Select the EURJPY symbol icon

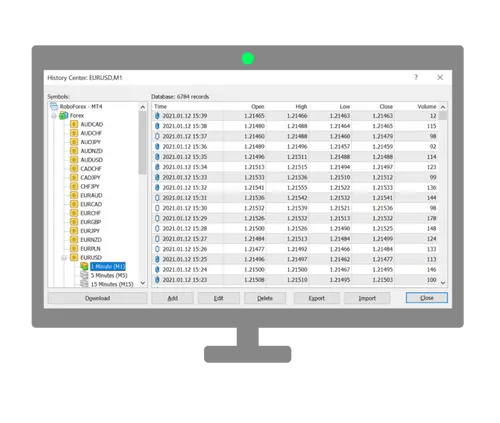[x=74, y=231]
